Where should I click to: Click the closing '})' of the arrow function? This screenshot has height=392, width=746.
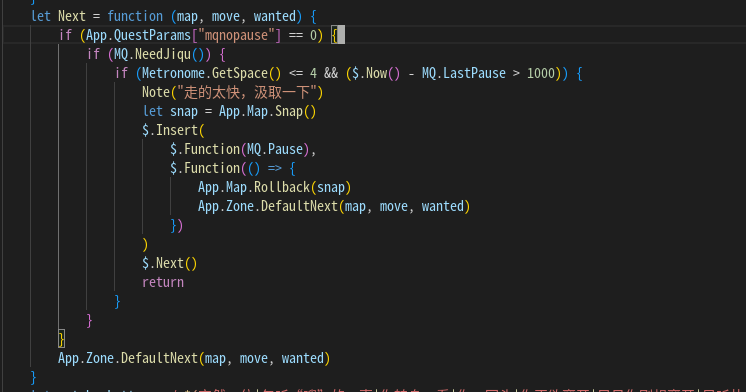pyautogui.click(x=177, y=225)
